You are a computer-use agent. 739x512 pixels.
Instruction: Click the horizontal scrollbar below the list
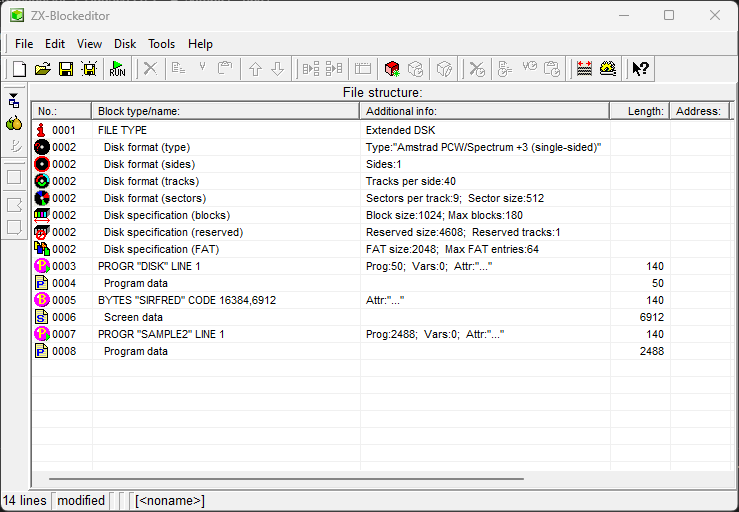point(286,479)
